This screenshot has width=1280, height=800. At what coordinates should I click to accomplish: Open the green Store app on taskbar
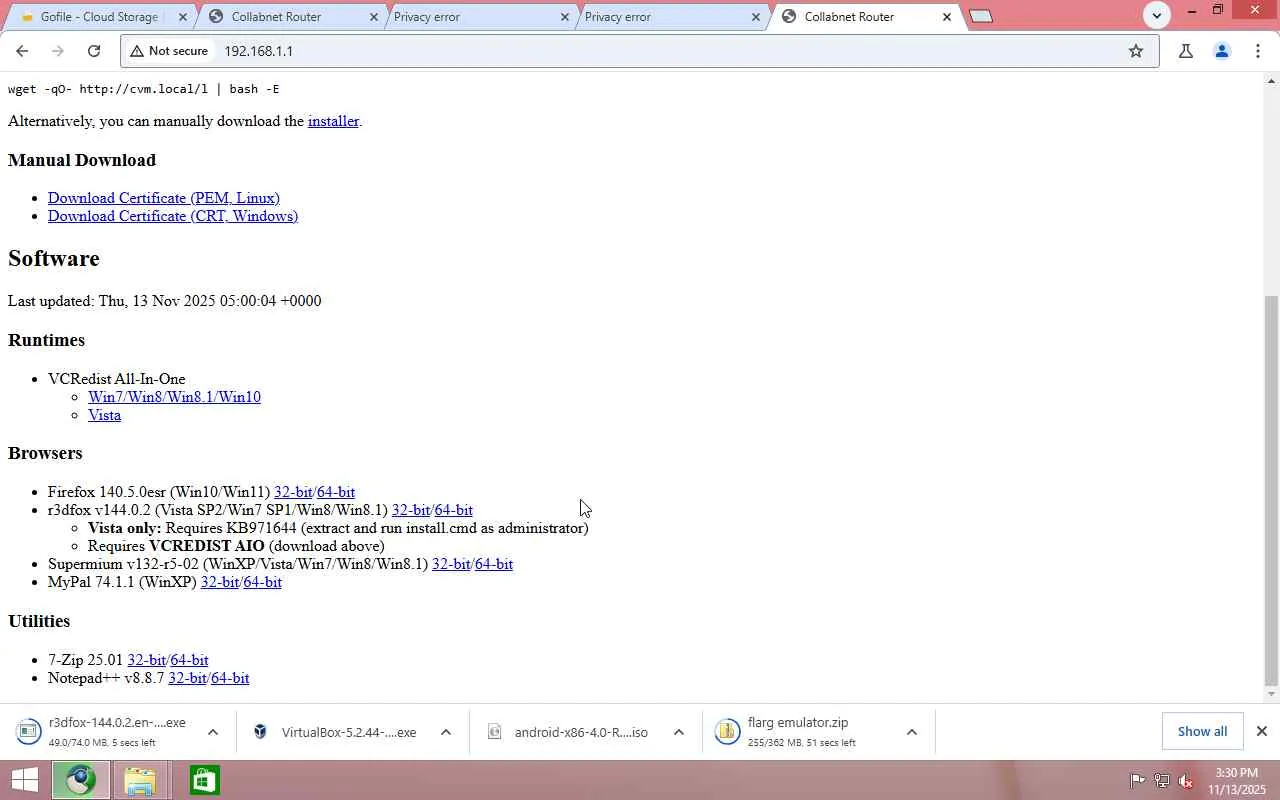coord(204,780)
